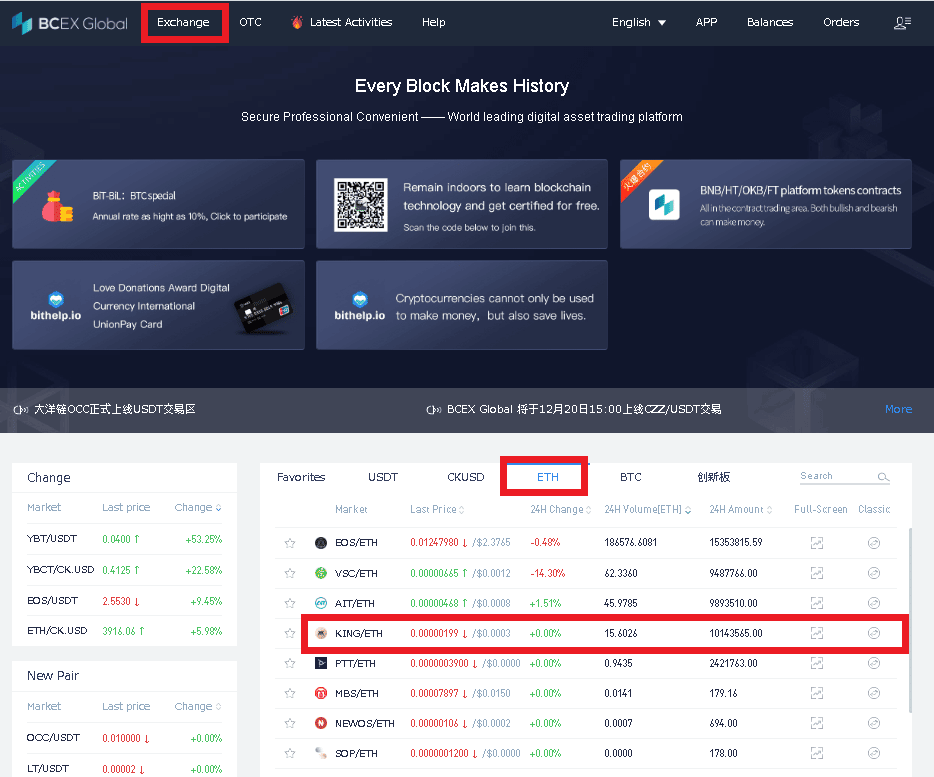
Task: Favorite the AIT/ETH pair star
Action: [290, 603]
